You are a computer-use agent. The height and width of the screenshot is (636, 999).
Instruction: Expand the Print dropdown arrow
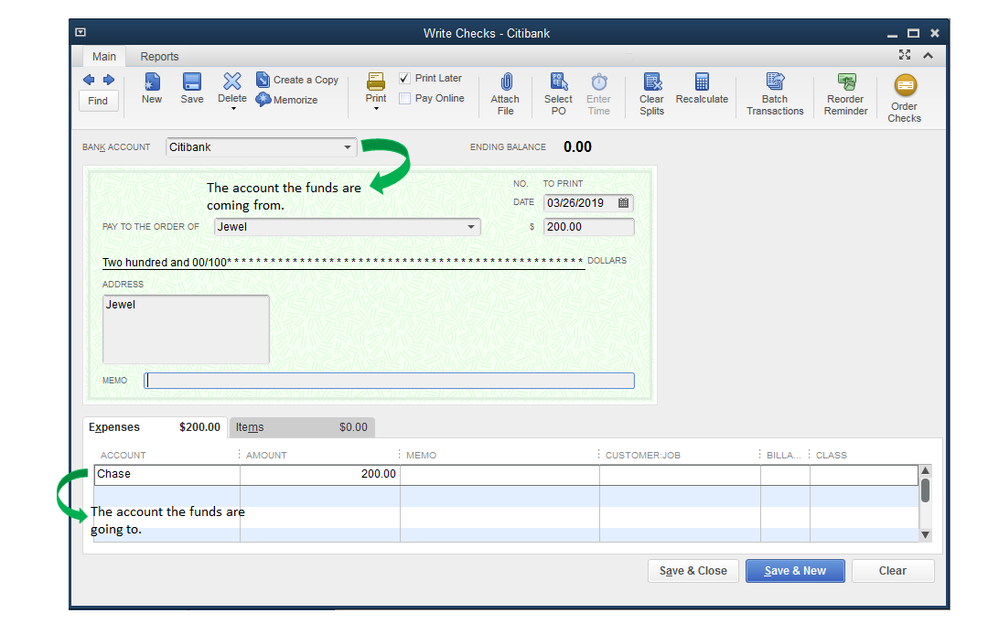376,109
